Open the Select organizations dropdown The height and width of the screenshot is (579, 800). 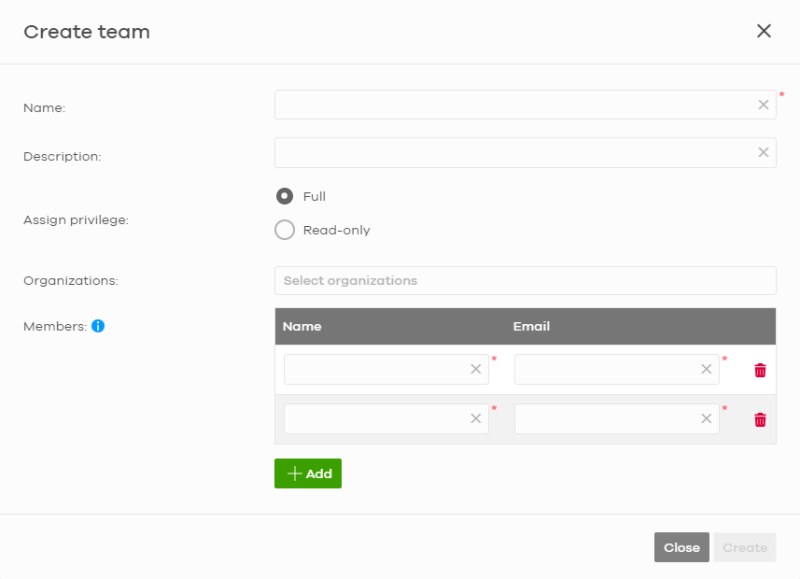tap(525, 281)
